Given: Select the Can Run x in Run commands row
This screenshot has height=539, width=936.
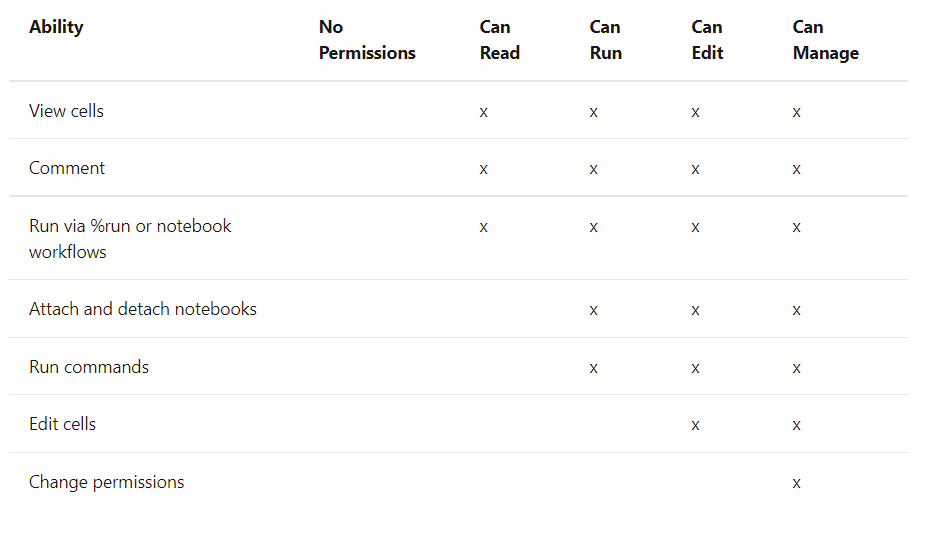Looking at the screenshot, I should click(x=593, y=368).
